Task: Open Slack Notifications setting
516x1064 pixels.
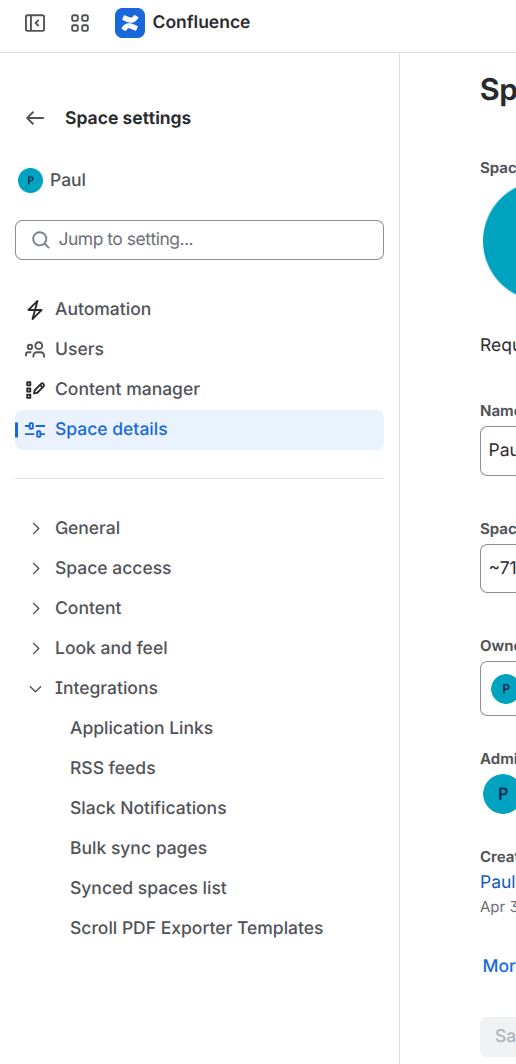Action: [x=148, y=808]
